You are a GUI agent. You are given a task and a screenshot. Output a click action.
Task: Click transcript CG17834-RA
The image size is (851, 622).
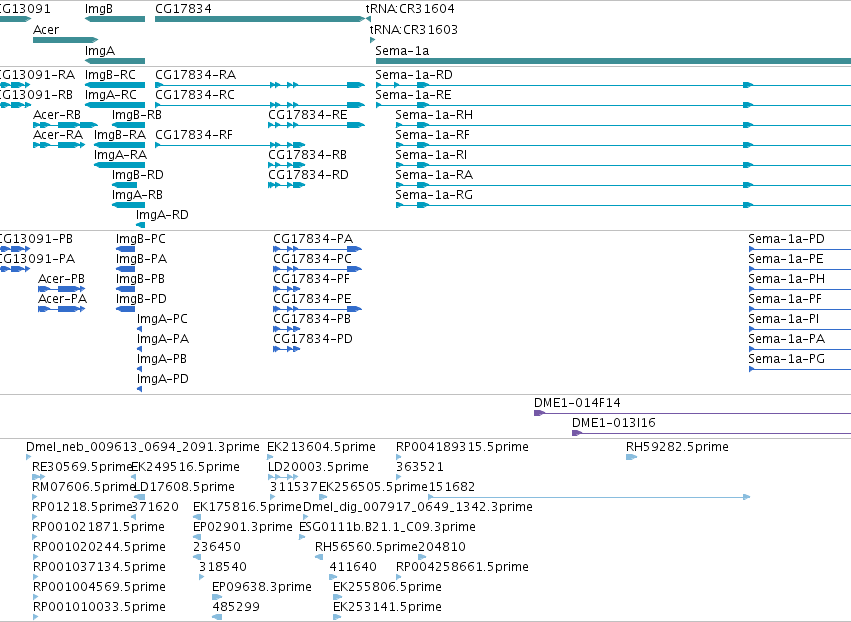coord(260,85)
